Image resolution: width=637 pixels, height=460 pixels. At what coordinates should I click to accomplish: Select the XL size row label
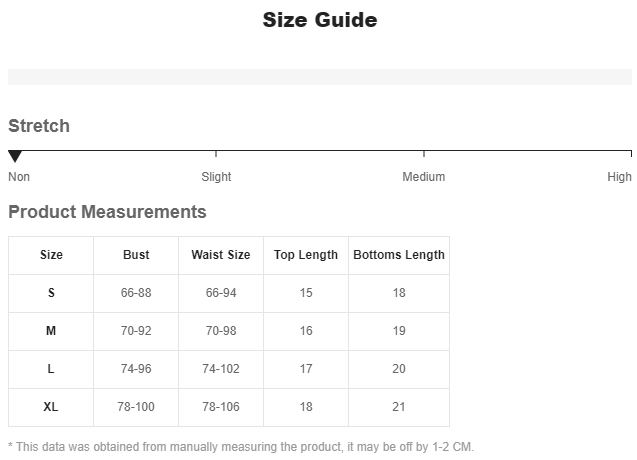[51, 407]
